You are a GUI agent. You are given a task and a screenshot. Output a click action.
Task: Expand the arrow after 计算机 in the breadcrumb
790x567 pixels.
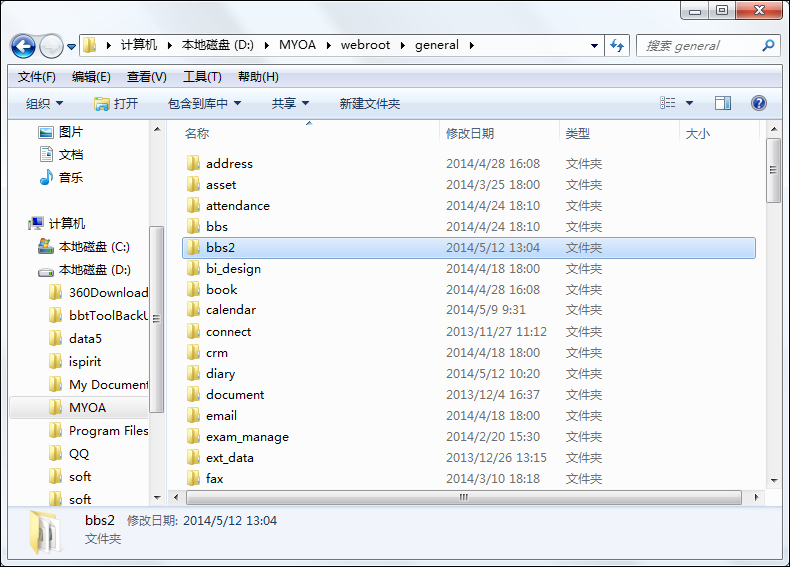[x=170, y=45]
